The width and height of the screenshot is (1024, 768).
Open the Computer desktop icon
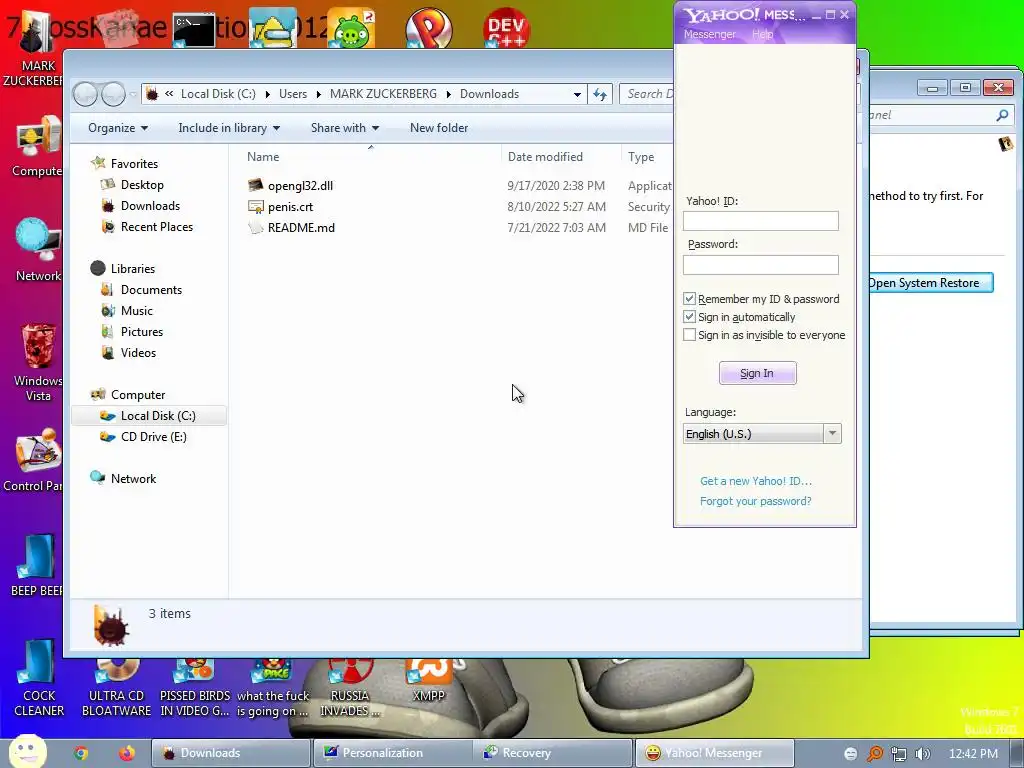tap(37, 145)
